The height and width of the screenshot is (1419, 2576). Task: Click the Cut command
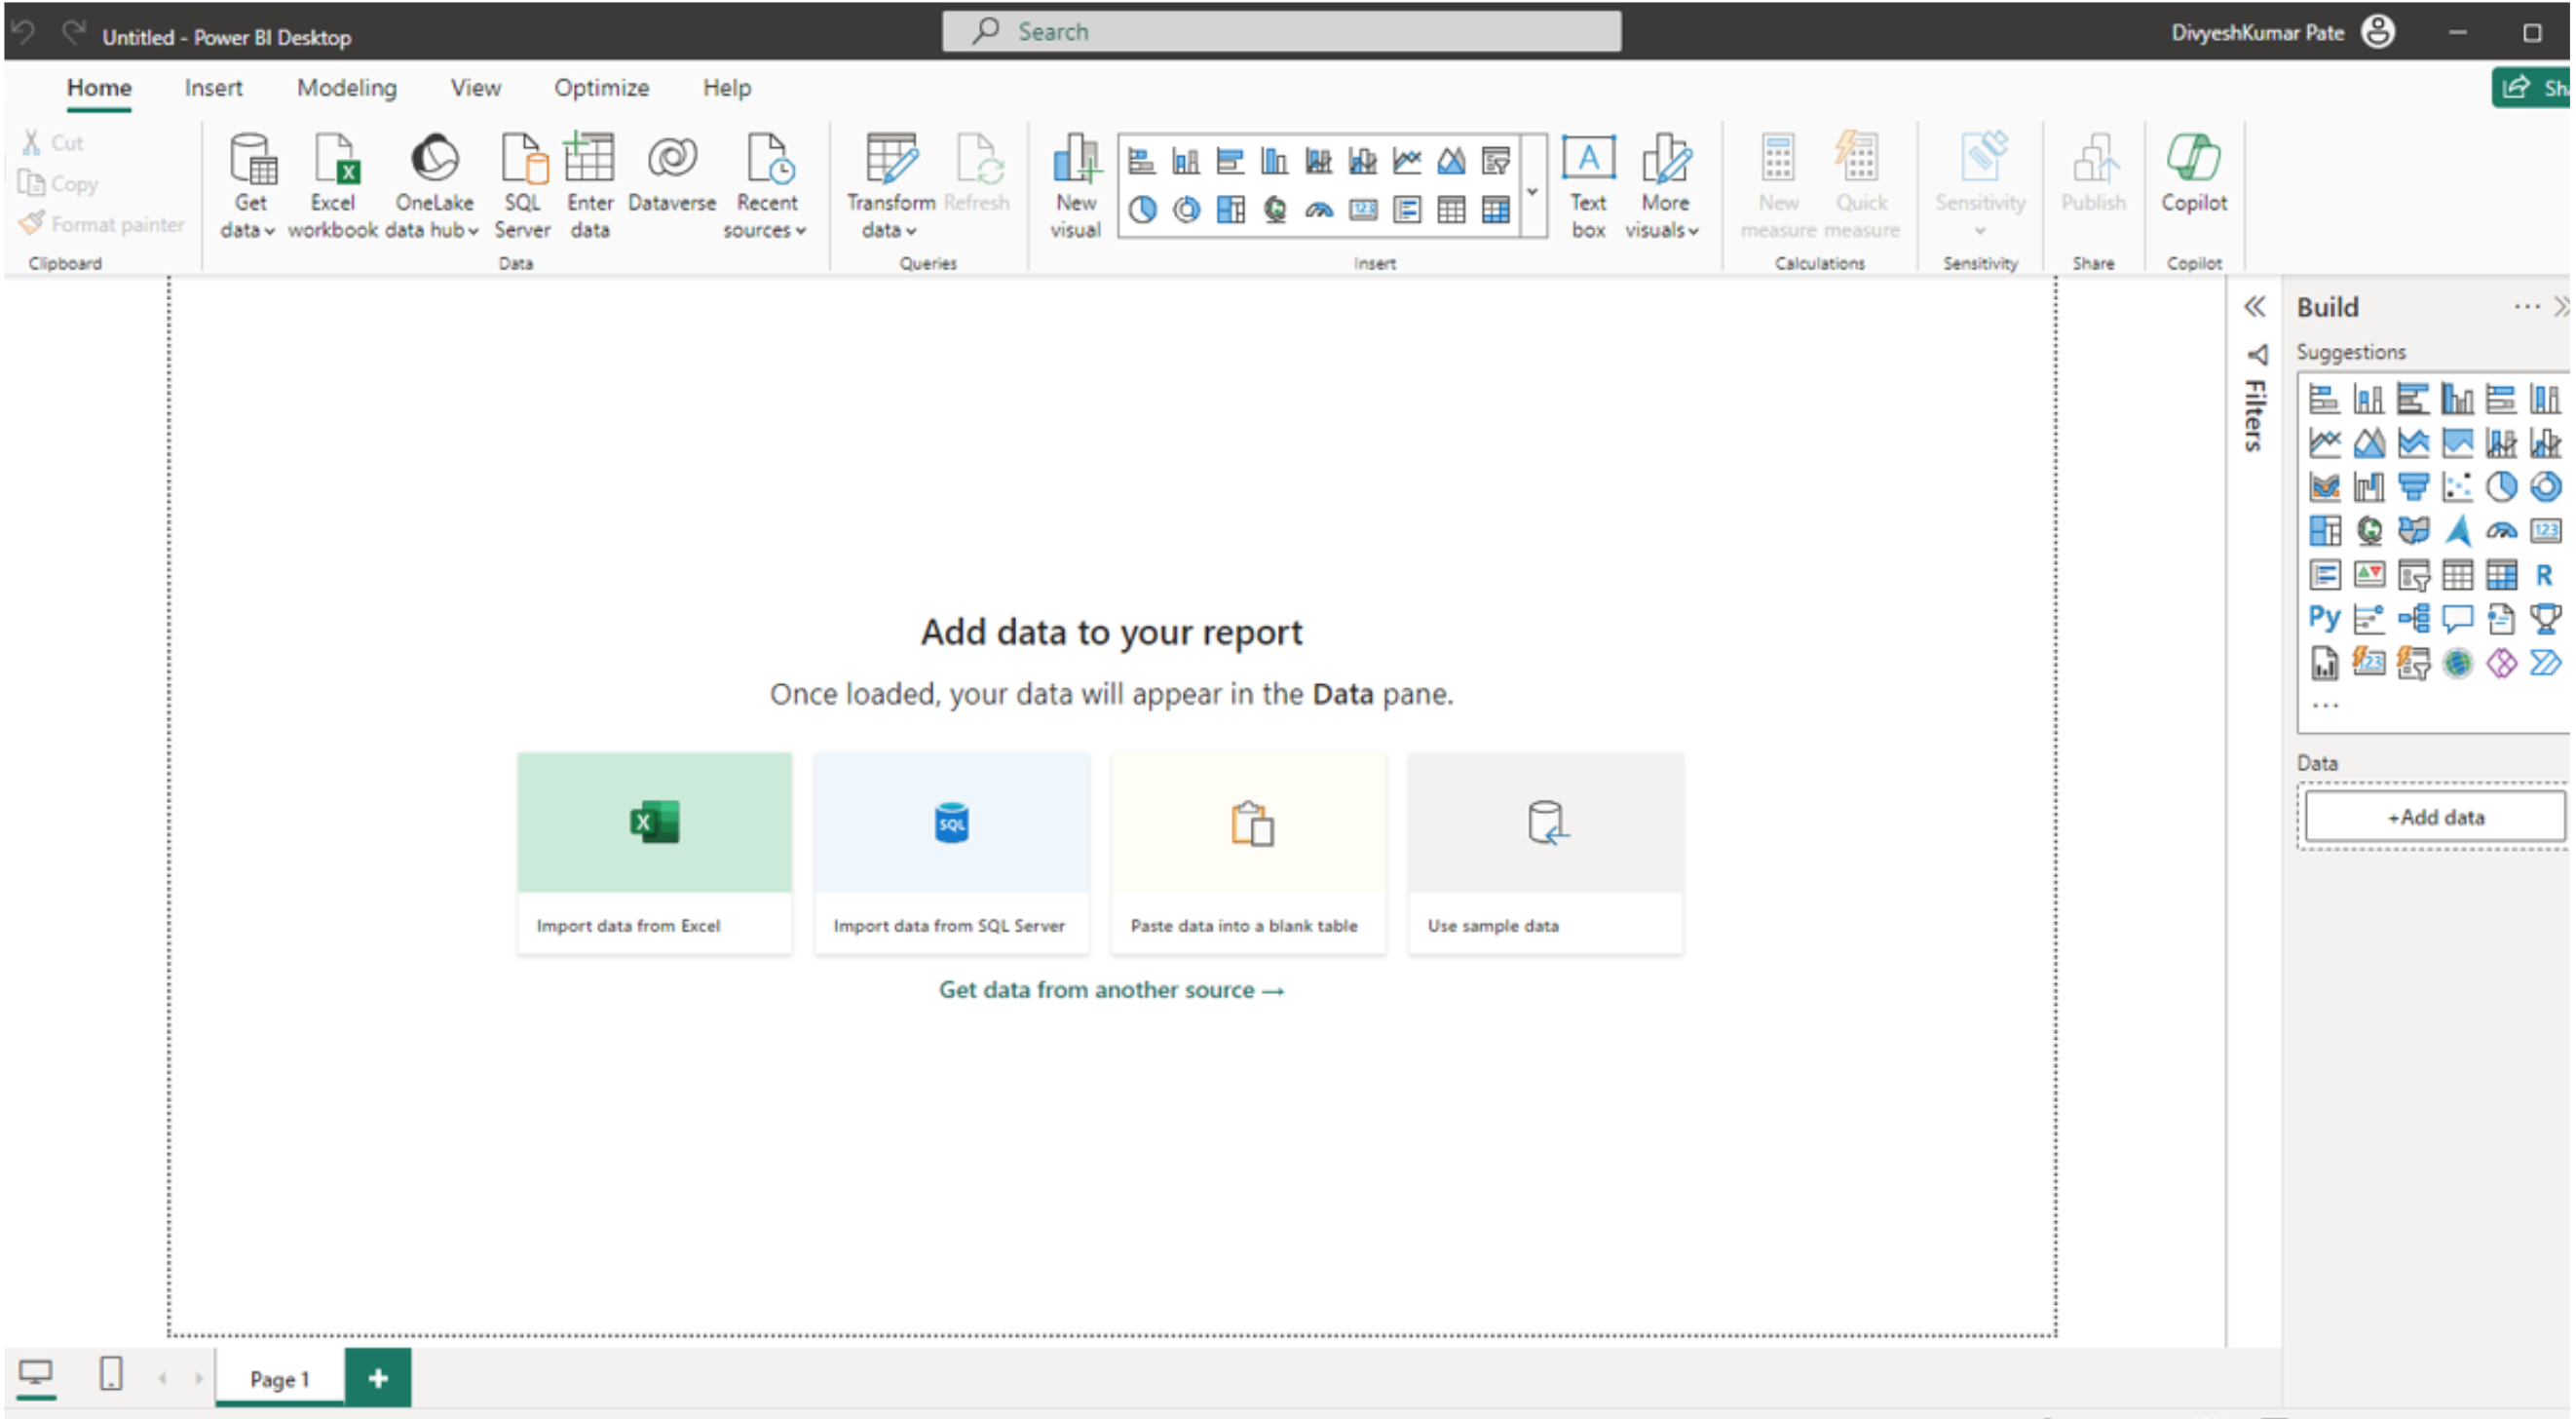54,143
